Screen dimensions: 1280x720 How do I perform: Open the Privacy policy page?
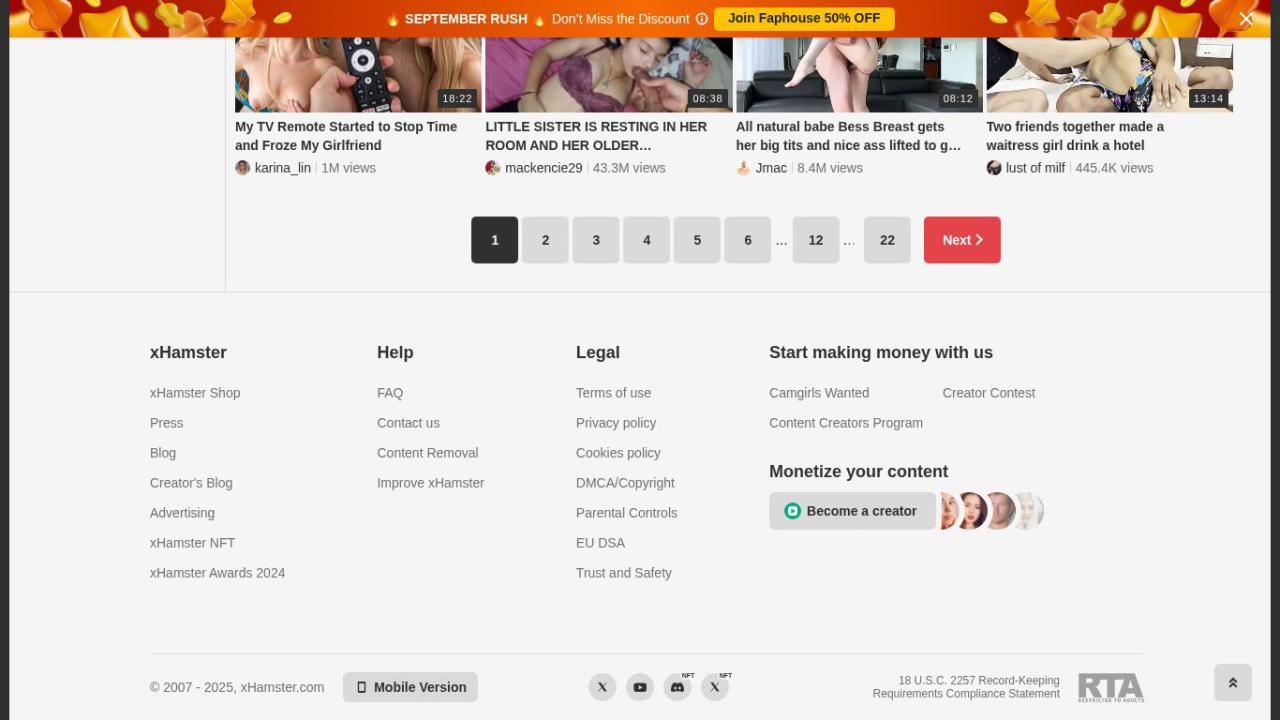[x=615, y=422]
